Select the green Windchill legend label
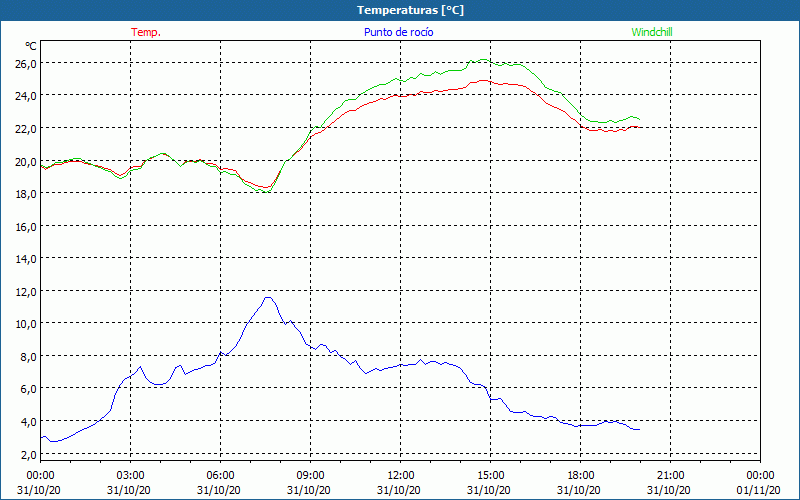800x500 pixels. click(x=652, y=32)
